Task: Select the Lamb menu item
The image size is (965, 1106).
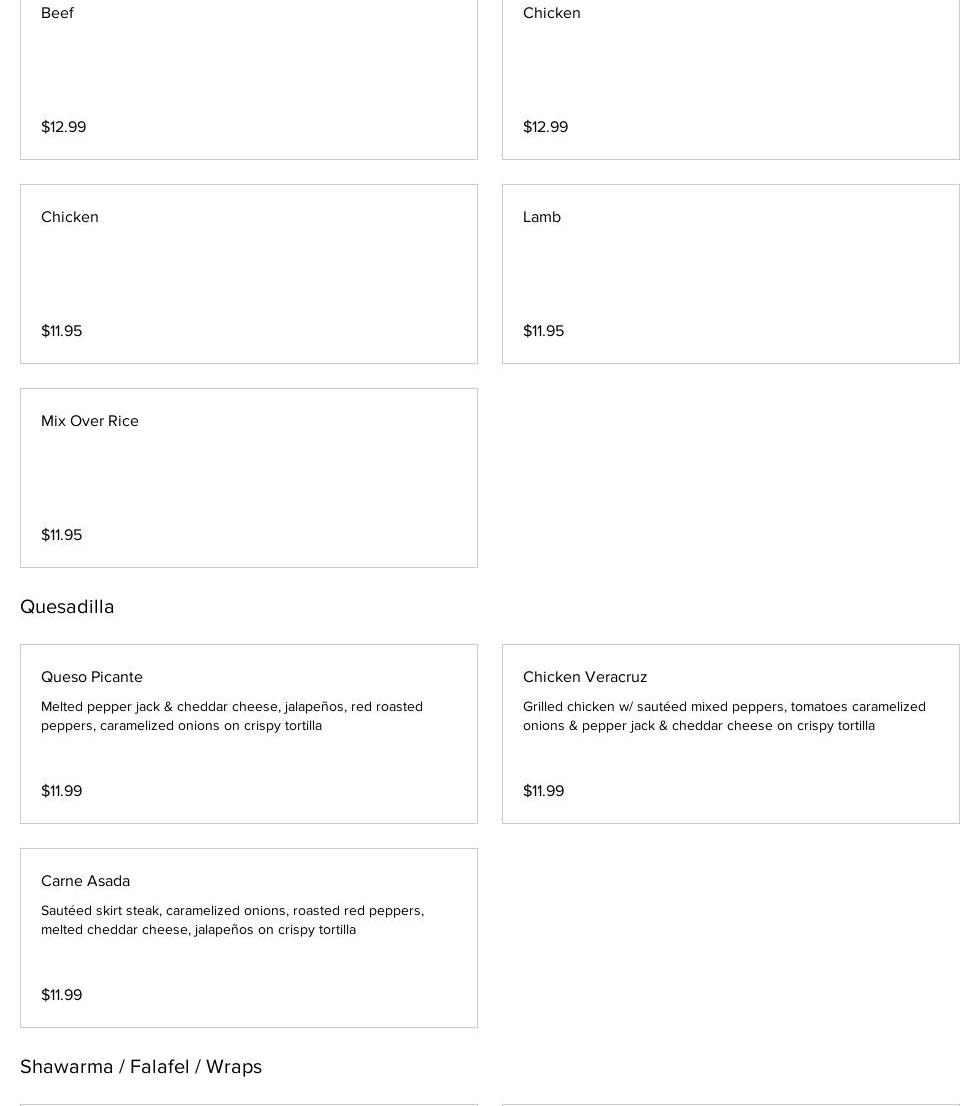Action: click(x=542, y=217)
